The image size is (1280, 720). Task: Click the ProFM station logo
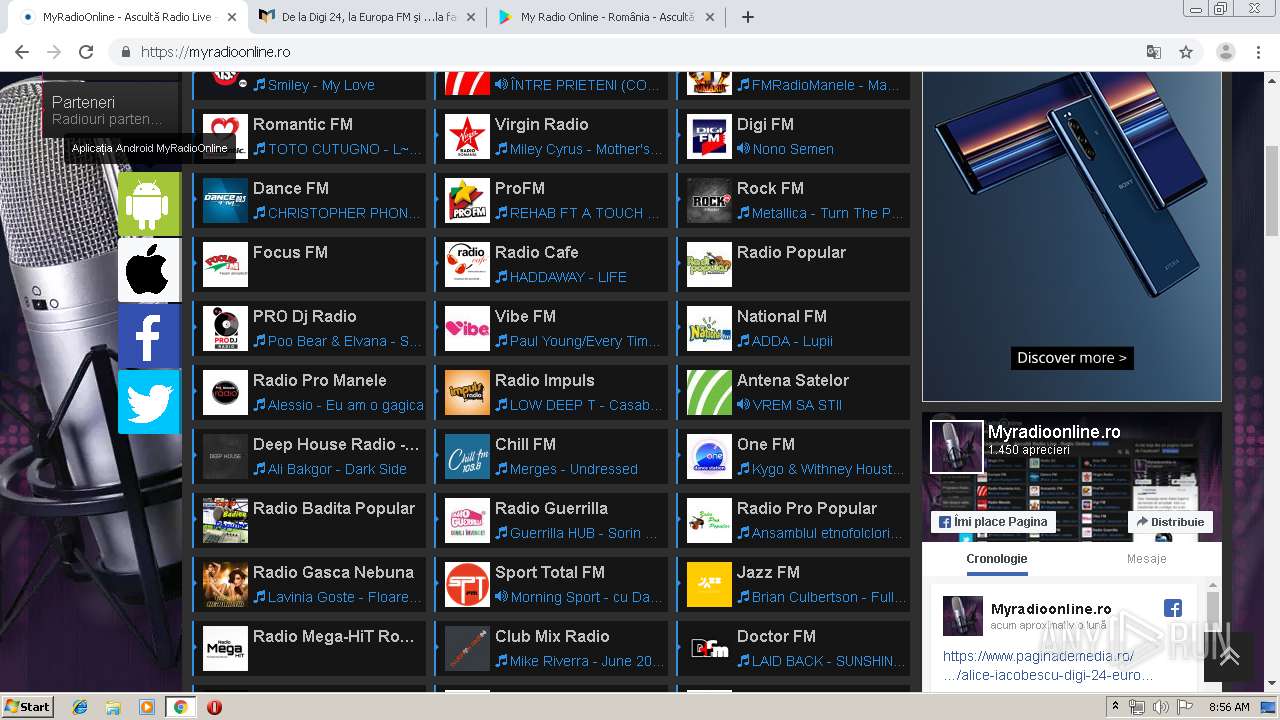click(467, 200)
